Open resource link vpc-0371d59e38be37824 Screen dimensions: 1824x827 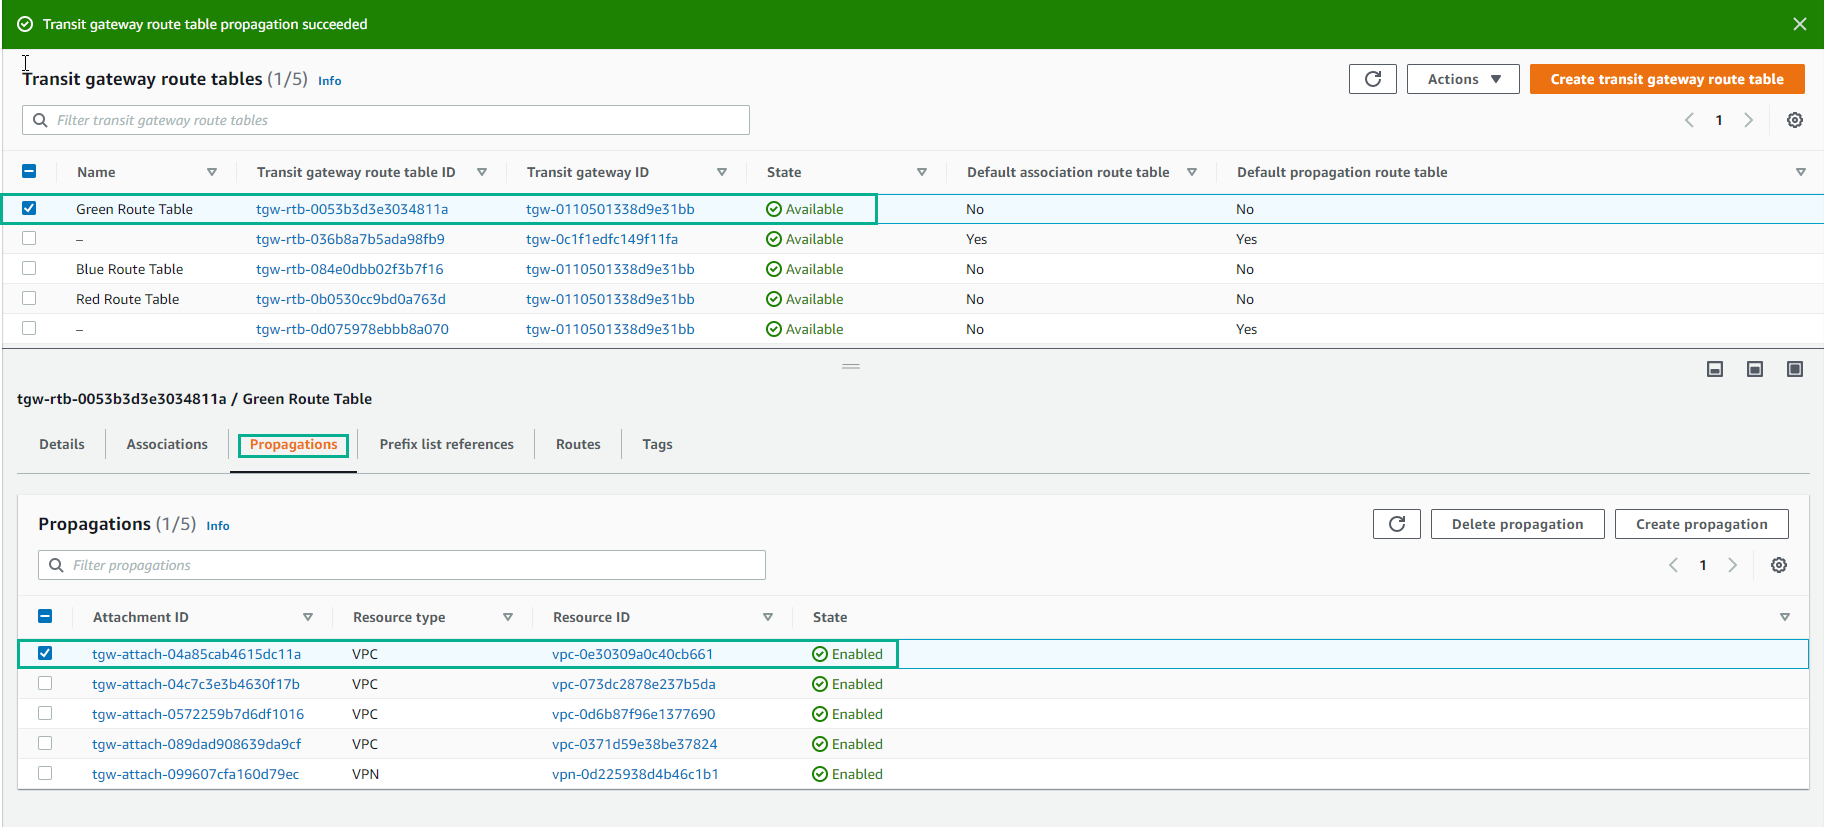click(x=634, y=744)
